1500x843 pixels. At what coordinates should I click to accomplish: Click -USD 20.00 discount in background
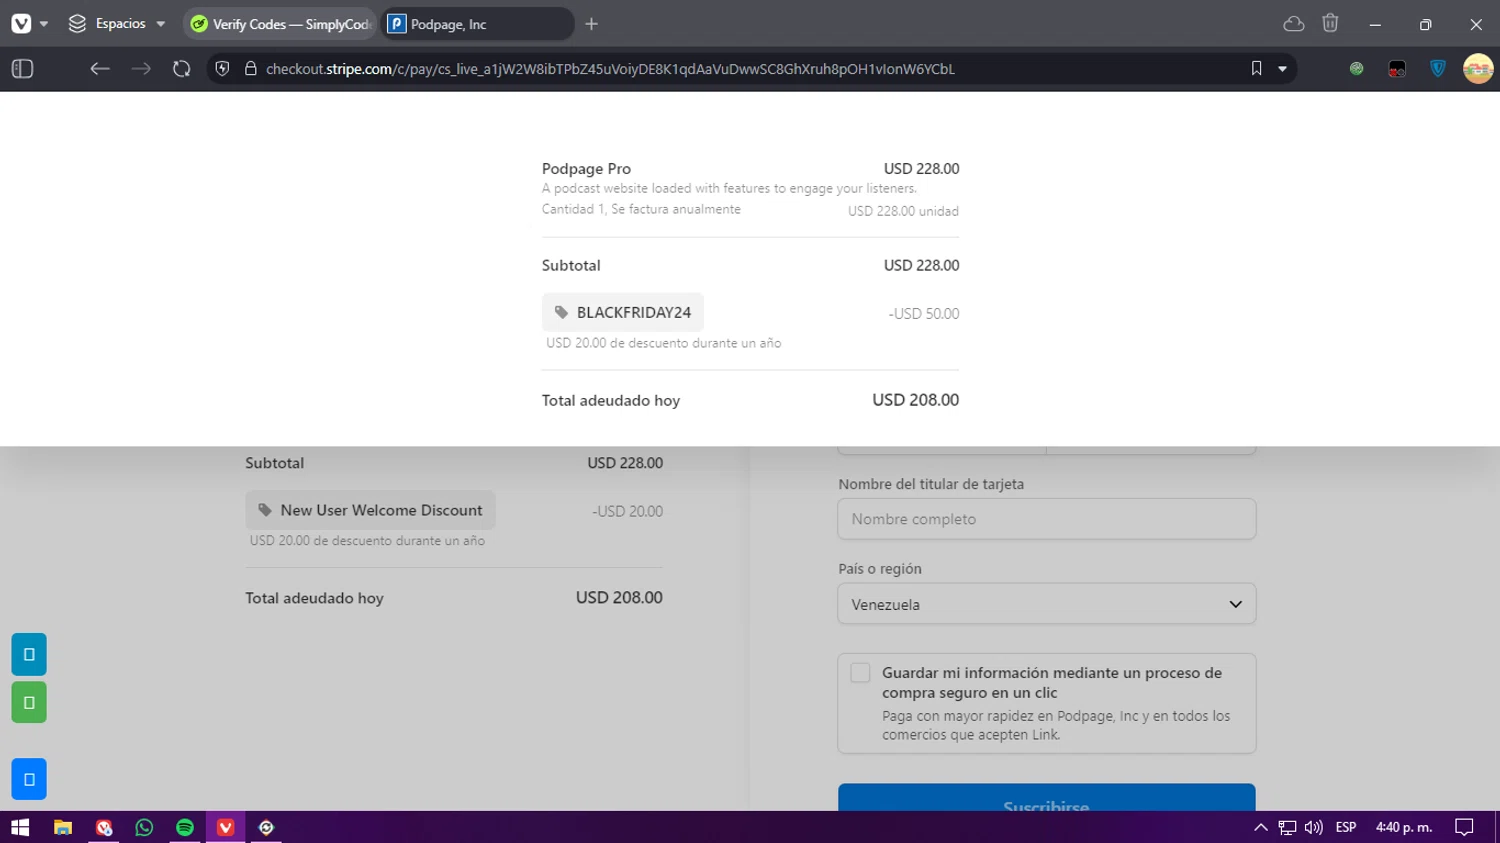pyautogui.click(x=627, y=511)
